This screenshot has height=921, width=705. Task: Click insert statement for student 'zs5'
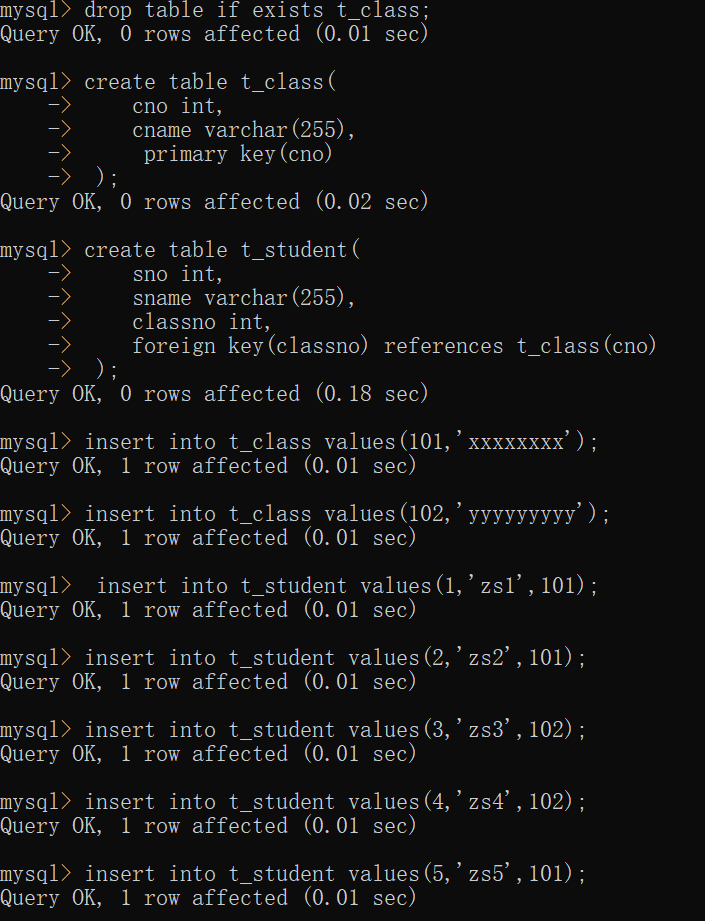point(335,875)
